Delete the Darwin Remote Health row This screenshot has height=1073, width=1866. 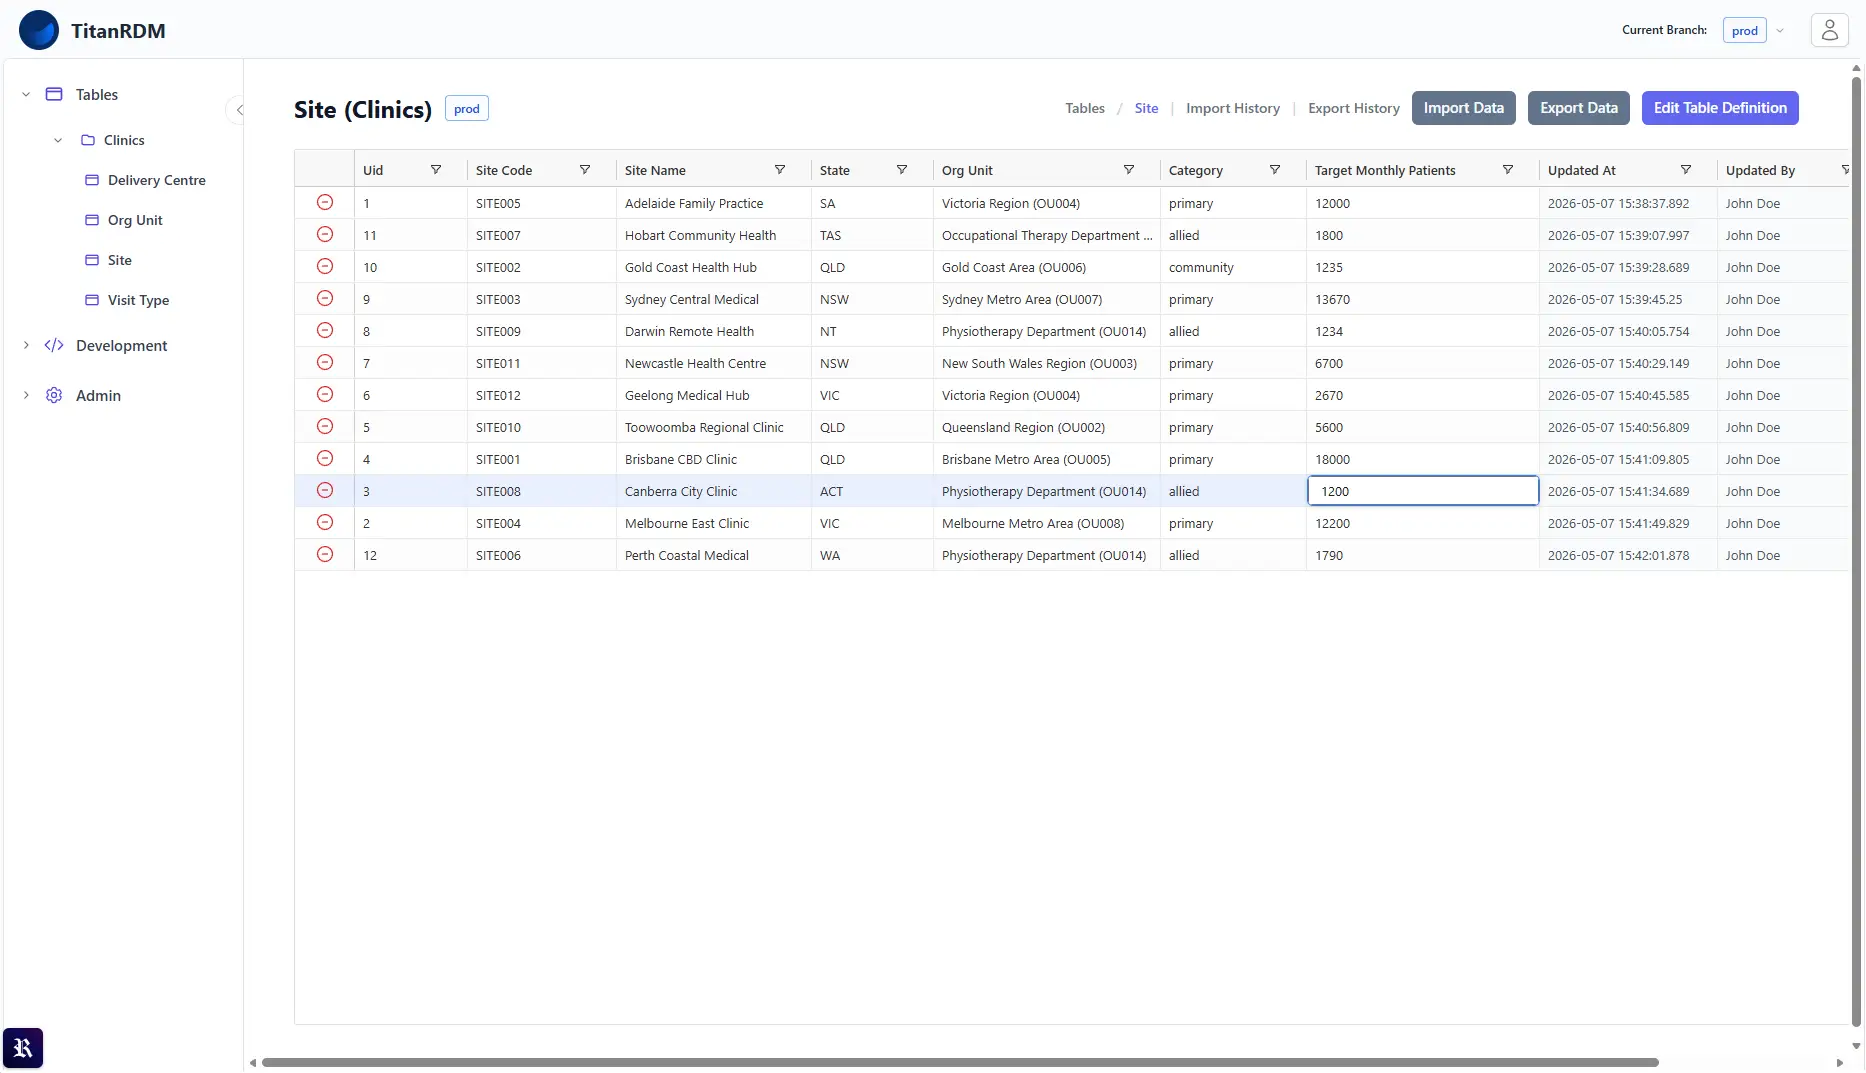325,330
